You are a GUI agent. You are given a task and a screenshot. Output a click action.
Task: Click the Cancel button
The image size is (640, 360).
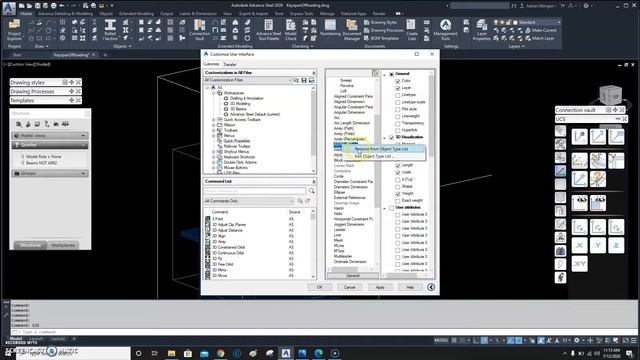pyautogui.click(x=349, y=287)
